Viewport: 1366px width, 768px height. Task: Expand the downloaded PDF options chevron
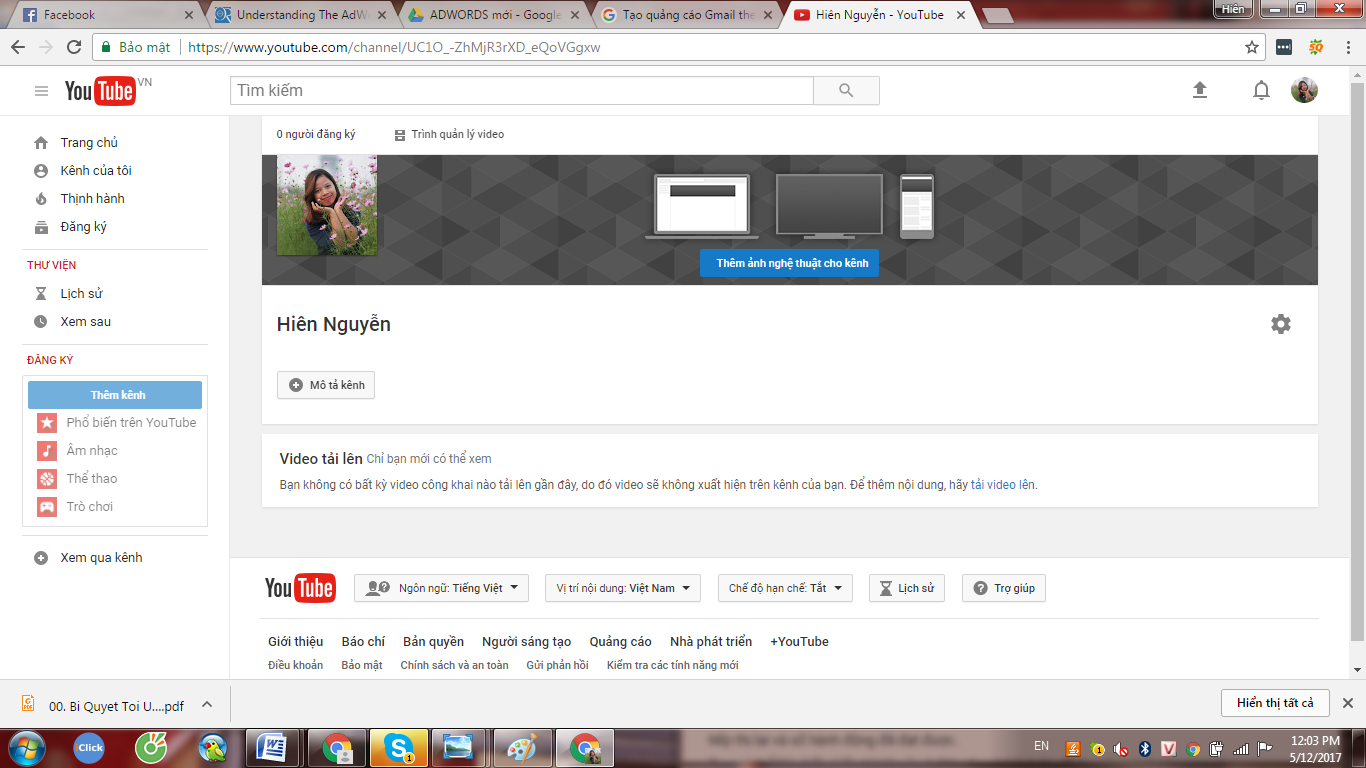[x=207, y=704]
